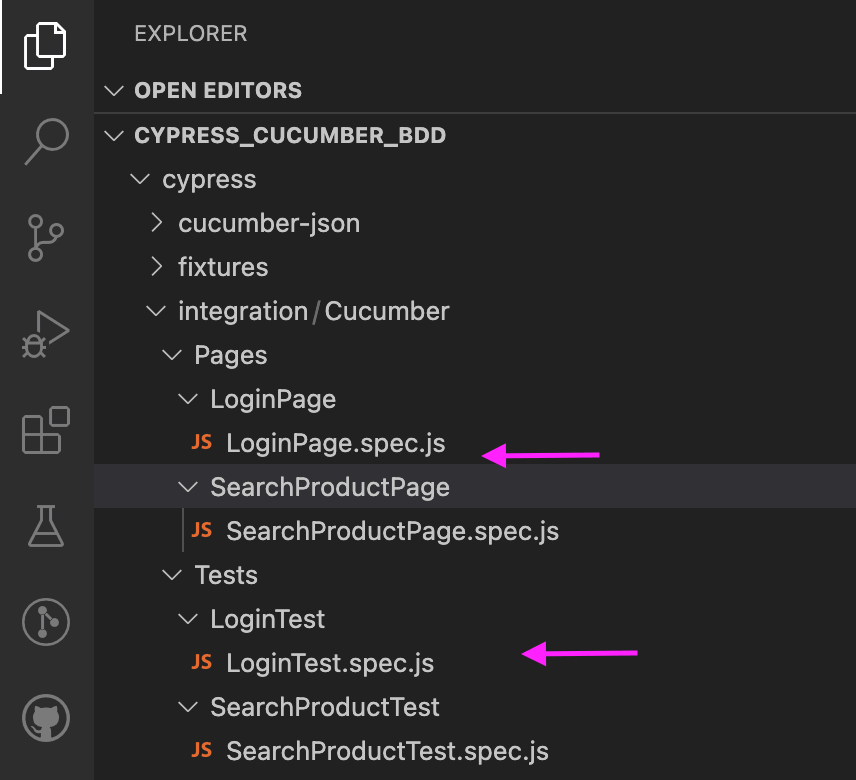Open the Run and Debug view
Screen dimensions: 856x780
[46, 333]
